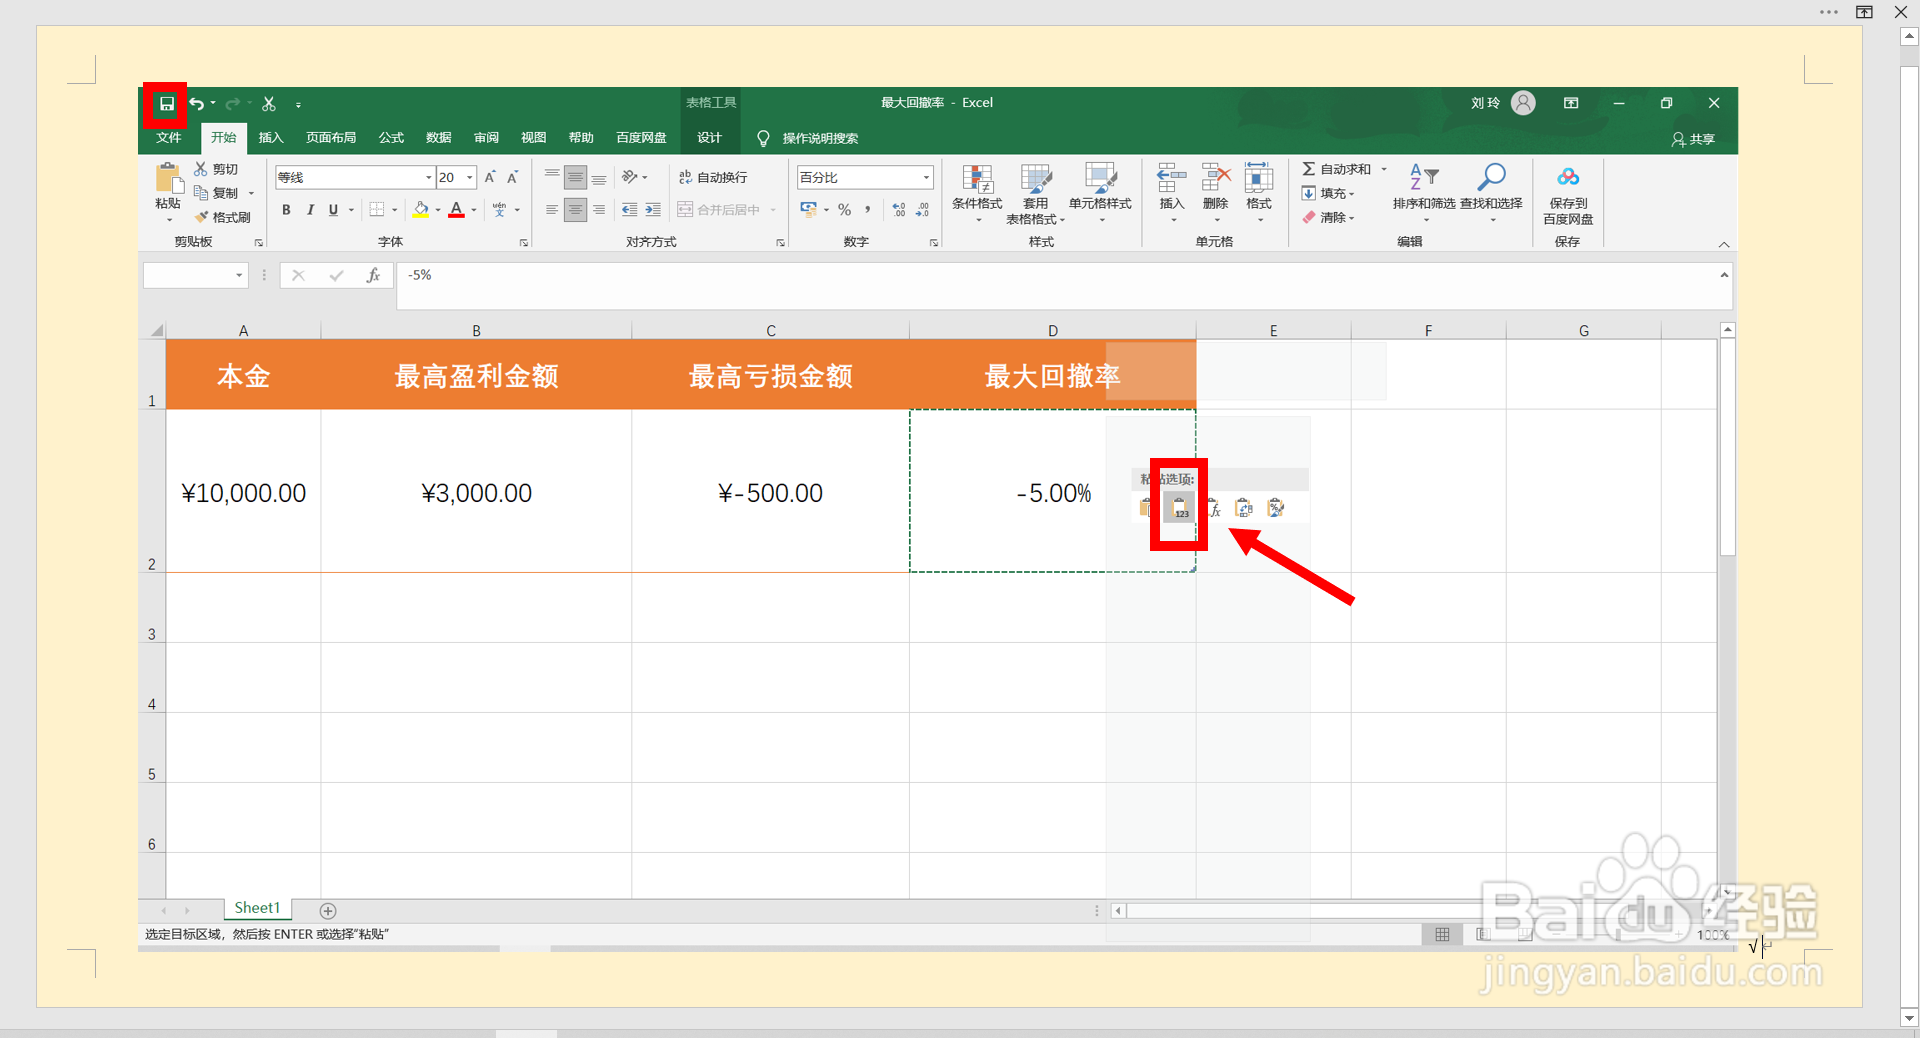
Task: Click the percent style icon
Action: [x=845, y=210]
